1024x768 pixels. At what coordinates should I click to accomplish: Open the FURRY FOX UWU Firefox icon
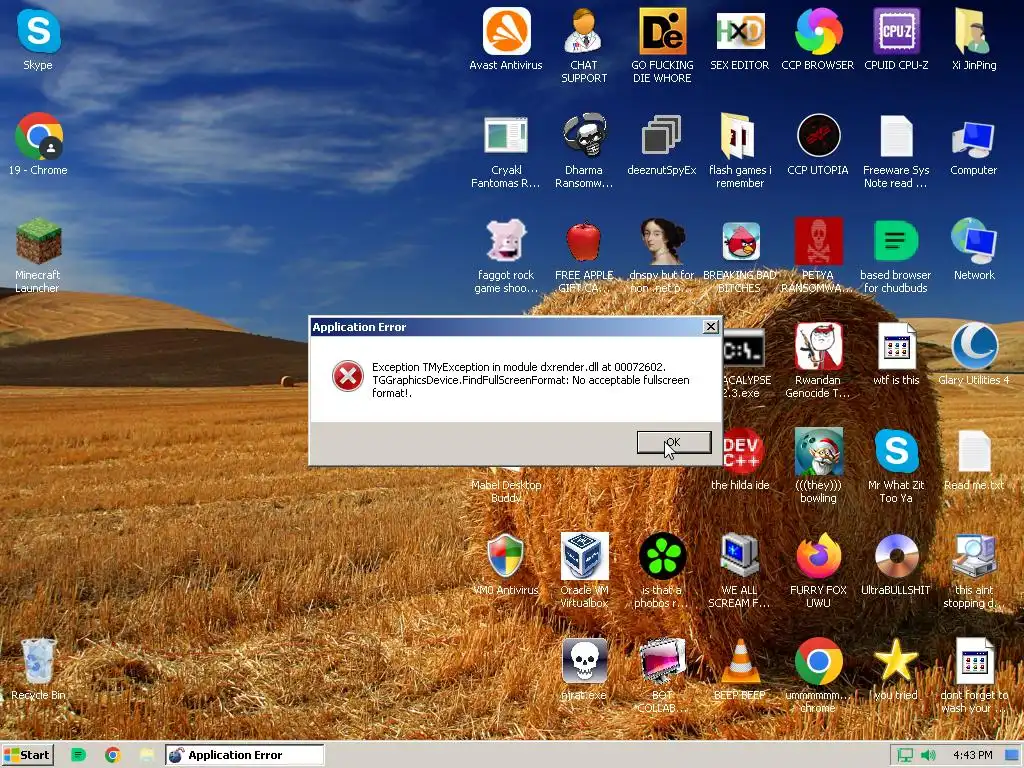[x=818, y=556]
